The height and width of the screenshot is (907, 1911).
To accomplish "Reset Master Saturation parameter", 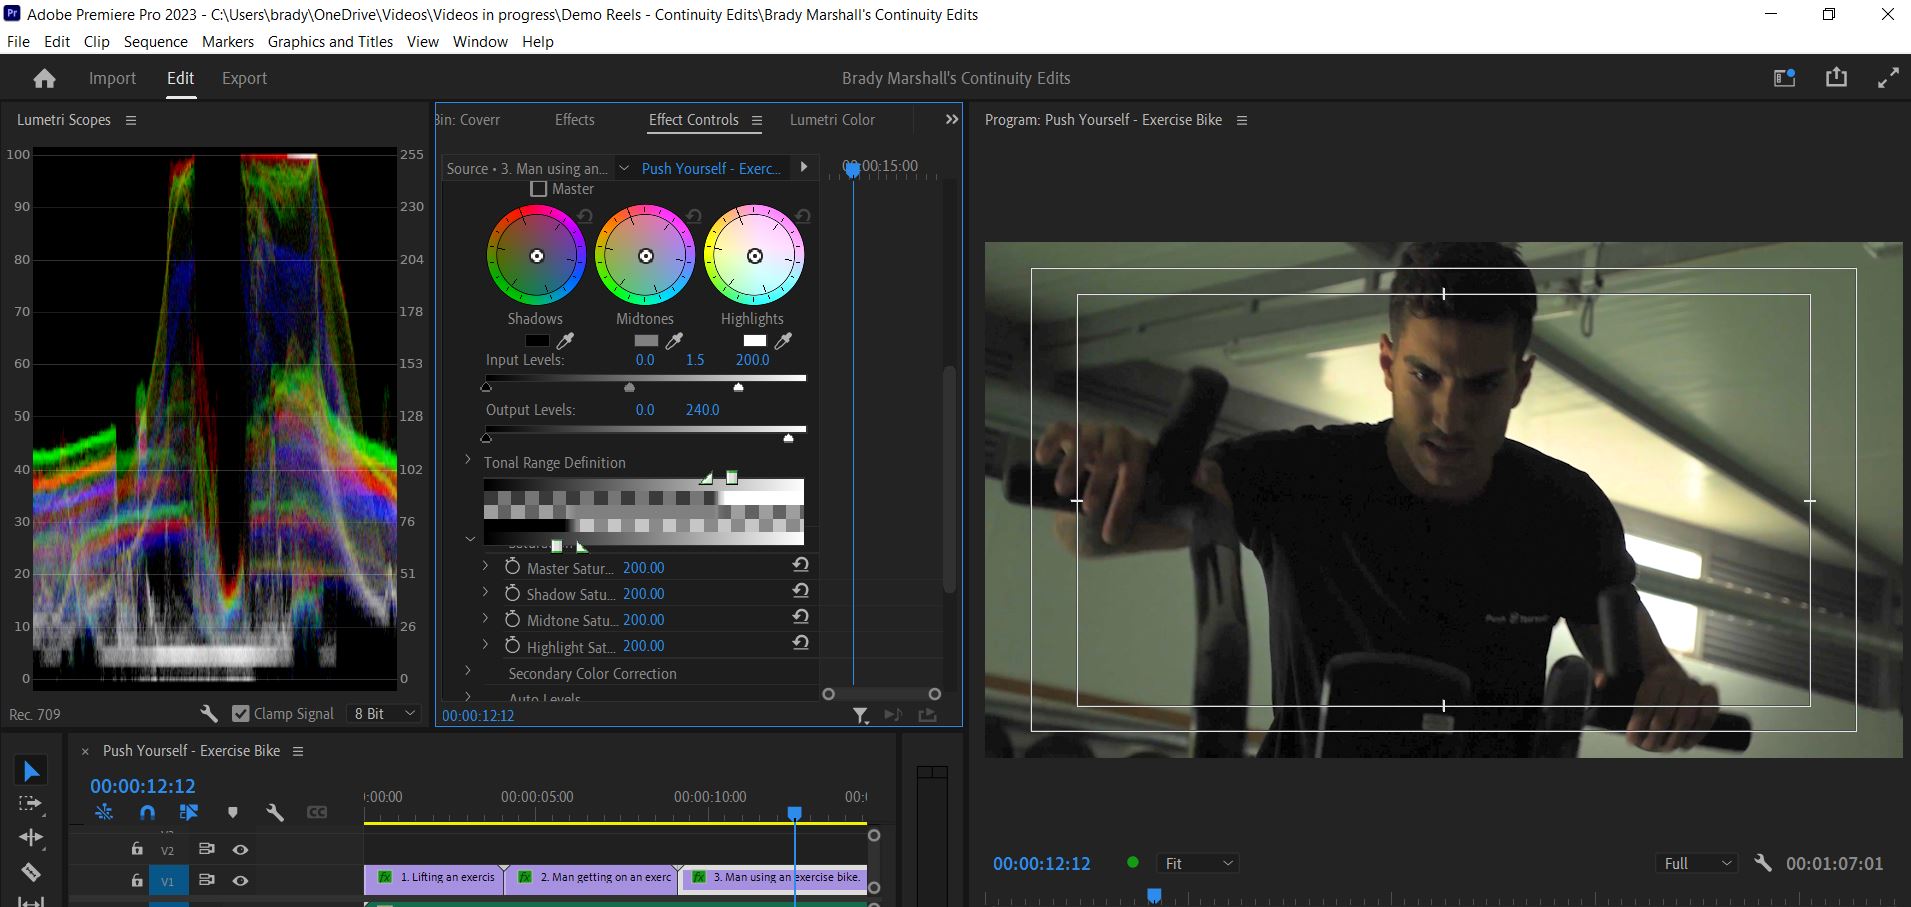I will (x=801, y=565).
